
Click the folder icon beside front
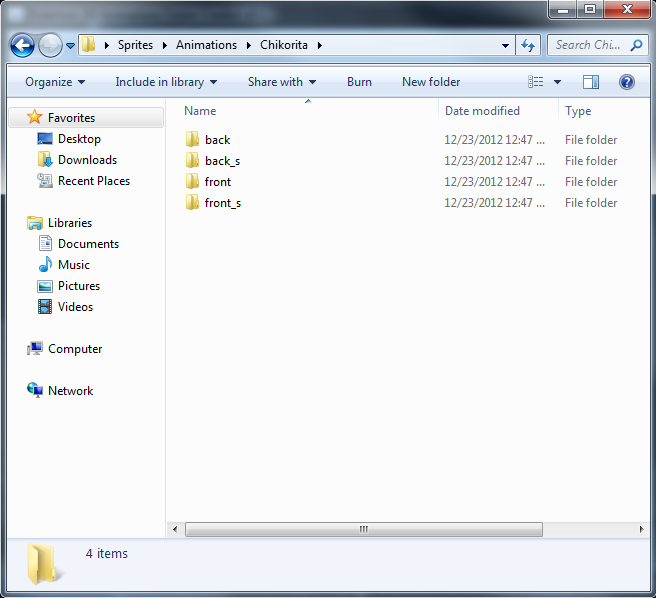click(192, 181)
